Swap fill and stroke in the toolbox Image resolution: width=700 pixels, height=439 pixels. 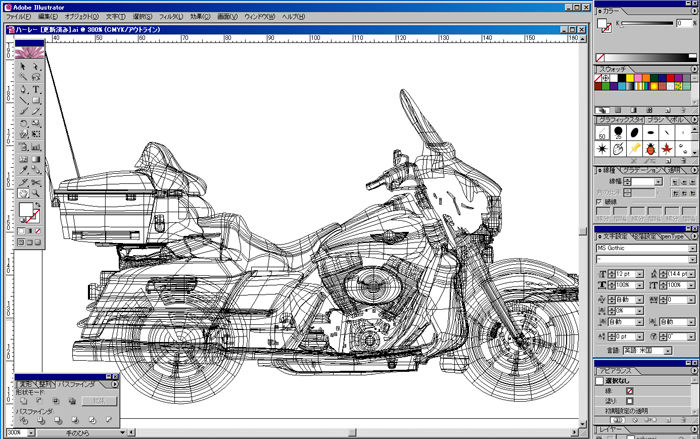click(39, 205)
